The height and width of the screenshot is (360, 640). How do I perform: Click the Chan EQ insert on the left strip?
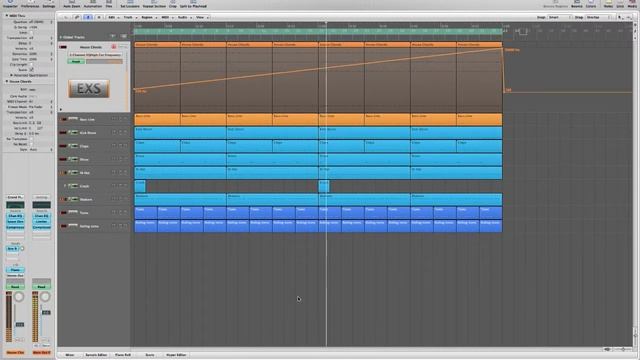pos(15,216)
